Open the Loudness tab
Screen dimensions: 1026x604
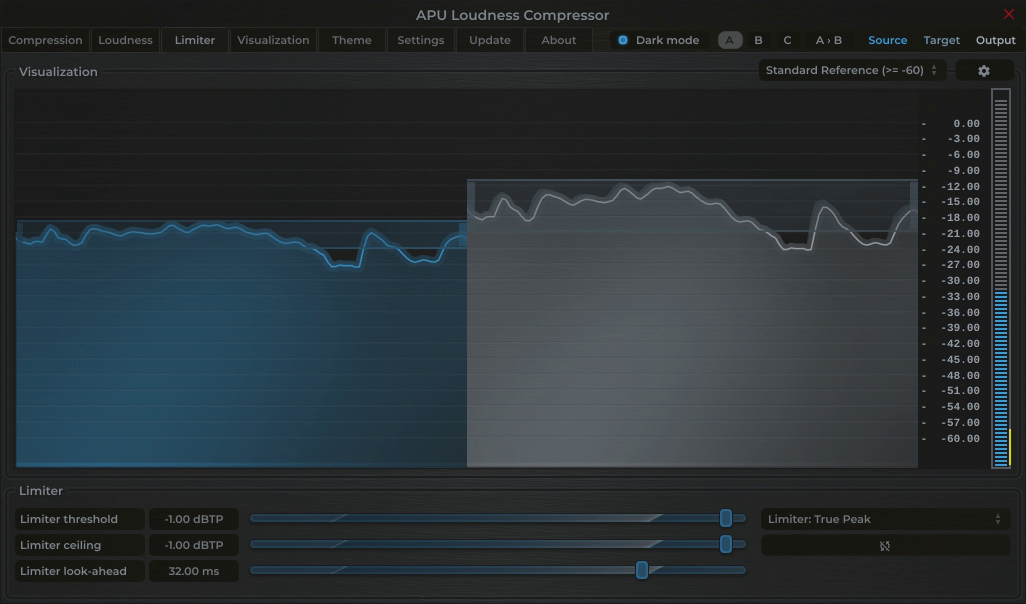[x=125, y=40]
